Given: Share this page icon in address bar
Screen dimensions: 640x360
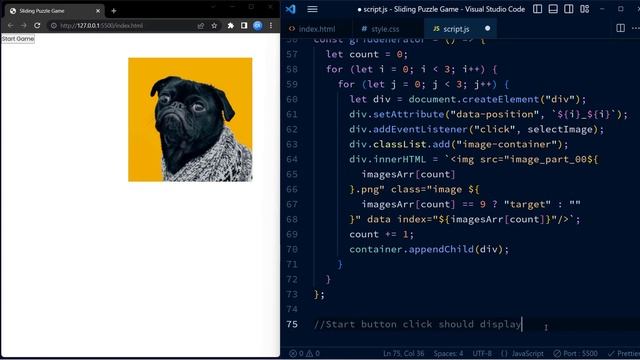Looking at the screenshot, I should pos(201,25).
